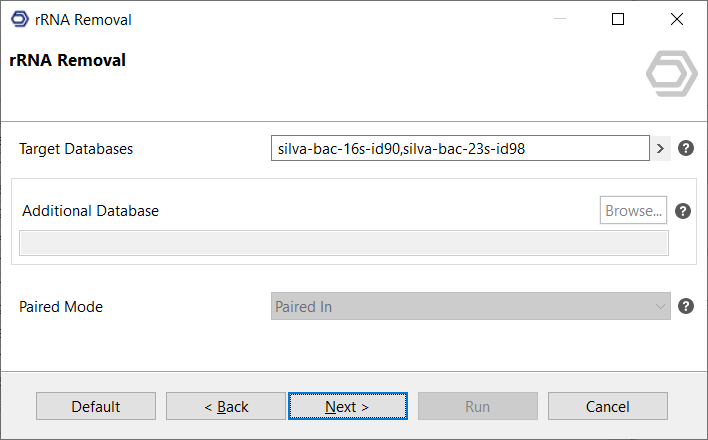Click the Target Databases label
Screen dimensions: 708x440
[x=76, y=149]
